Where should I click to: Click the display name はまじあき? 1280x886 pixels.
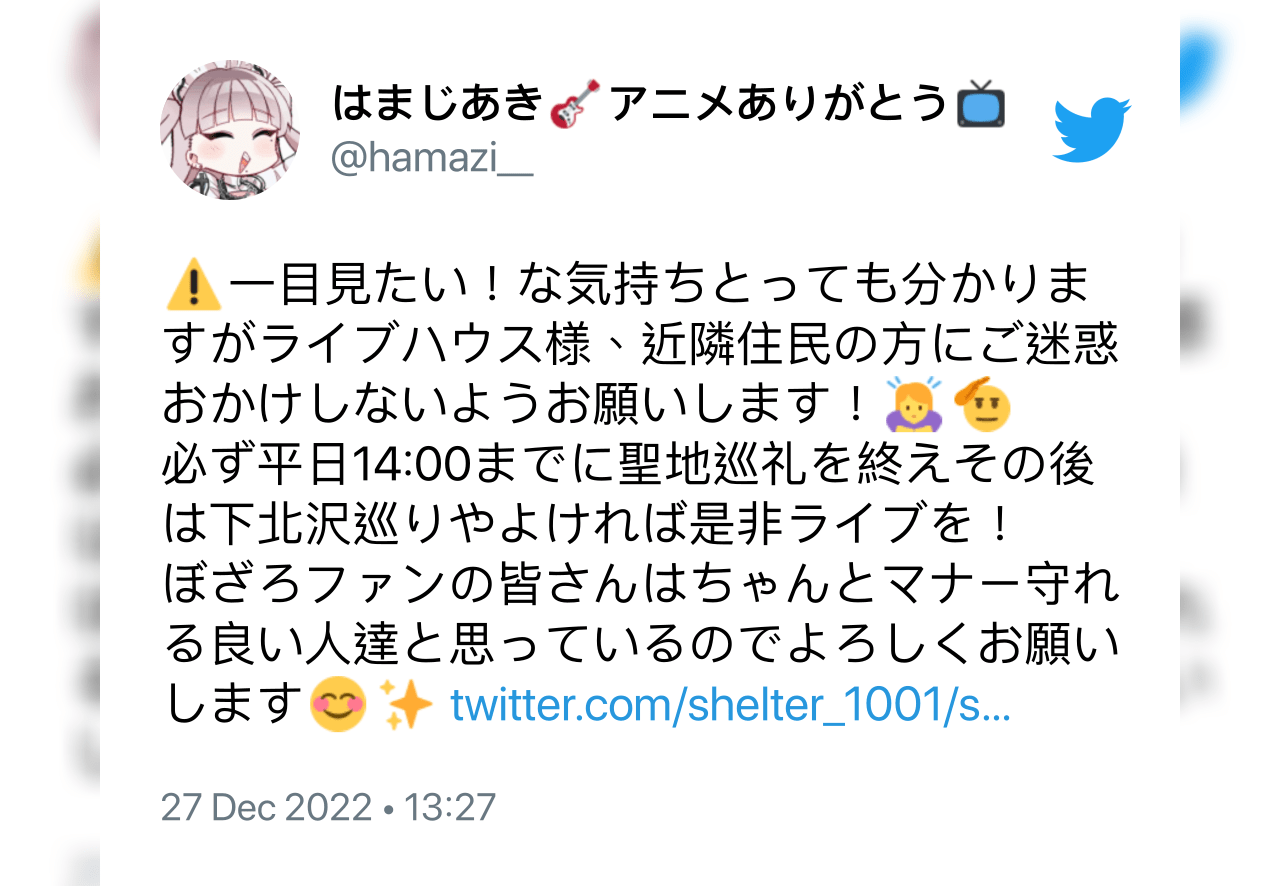click(x=437, y=105)
